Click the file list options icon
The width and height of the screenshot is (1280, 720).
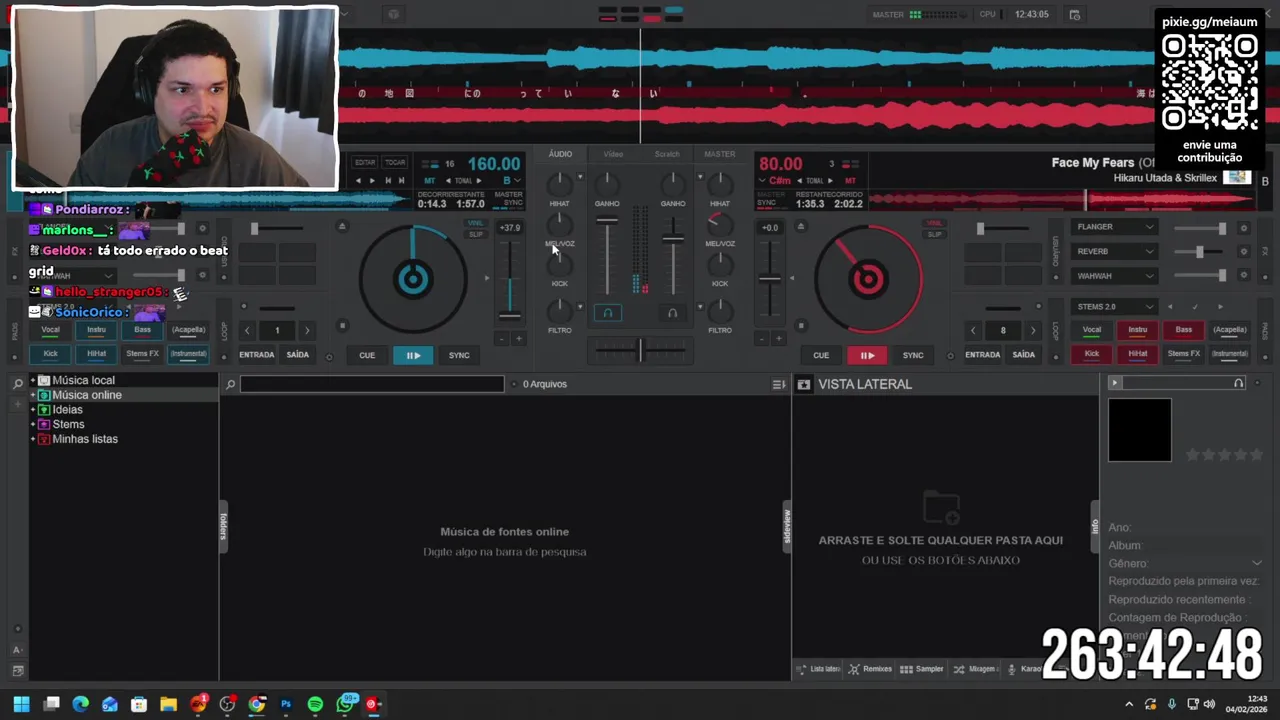tap(779, 384)
